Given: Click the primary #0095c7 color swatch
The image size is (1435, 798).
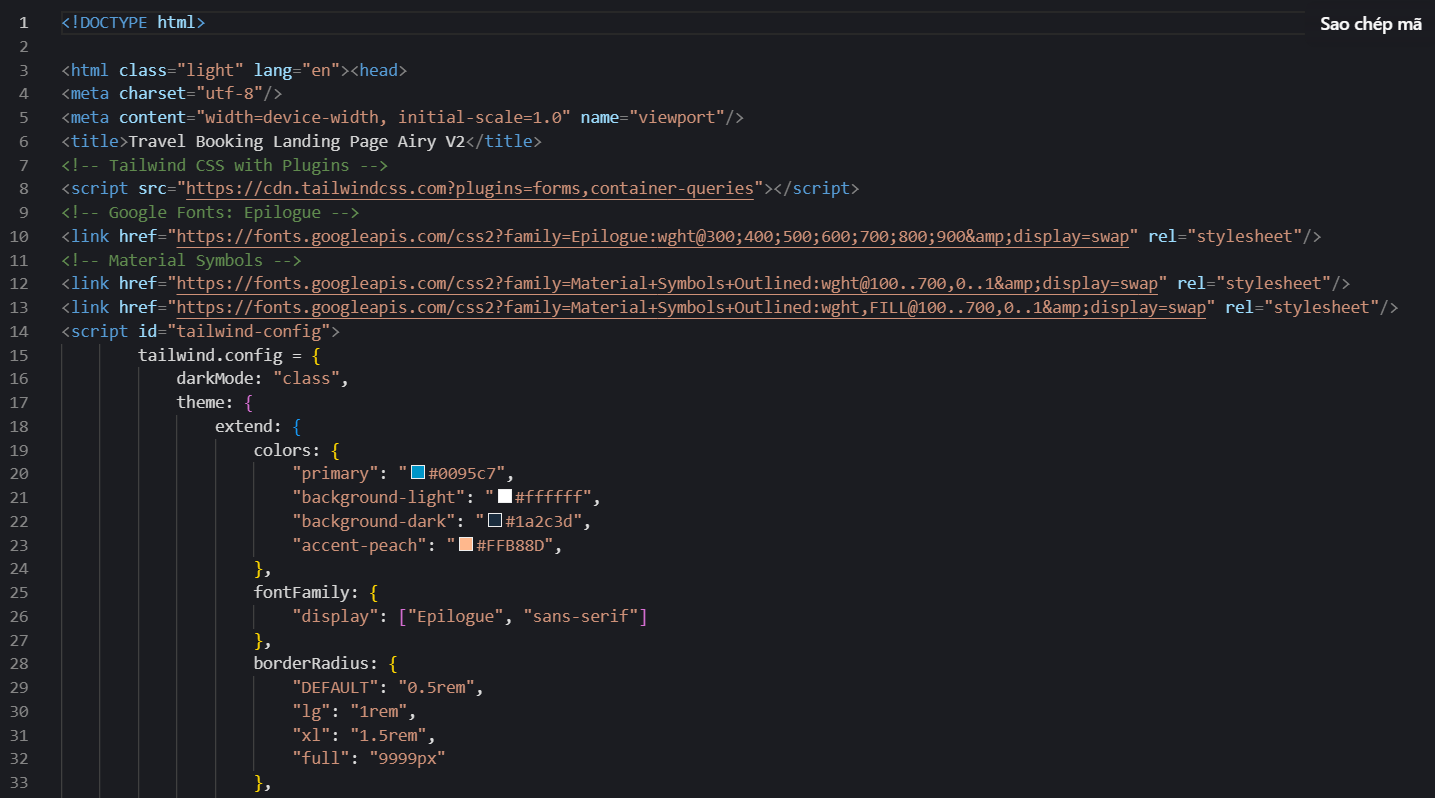Looking at the screenshot, I should [x=419, y=473].
